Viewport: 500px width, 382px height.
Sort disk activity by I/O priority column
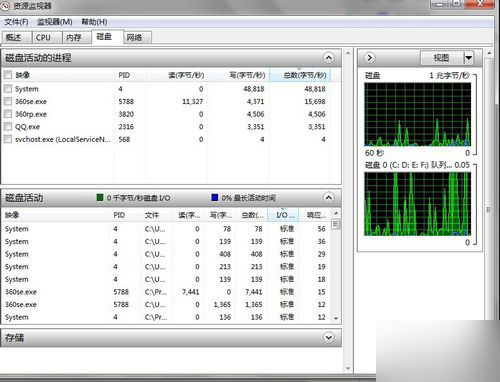pyautogui.click(x=283, y=215)
